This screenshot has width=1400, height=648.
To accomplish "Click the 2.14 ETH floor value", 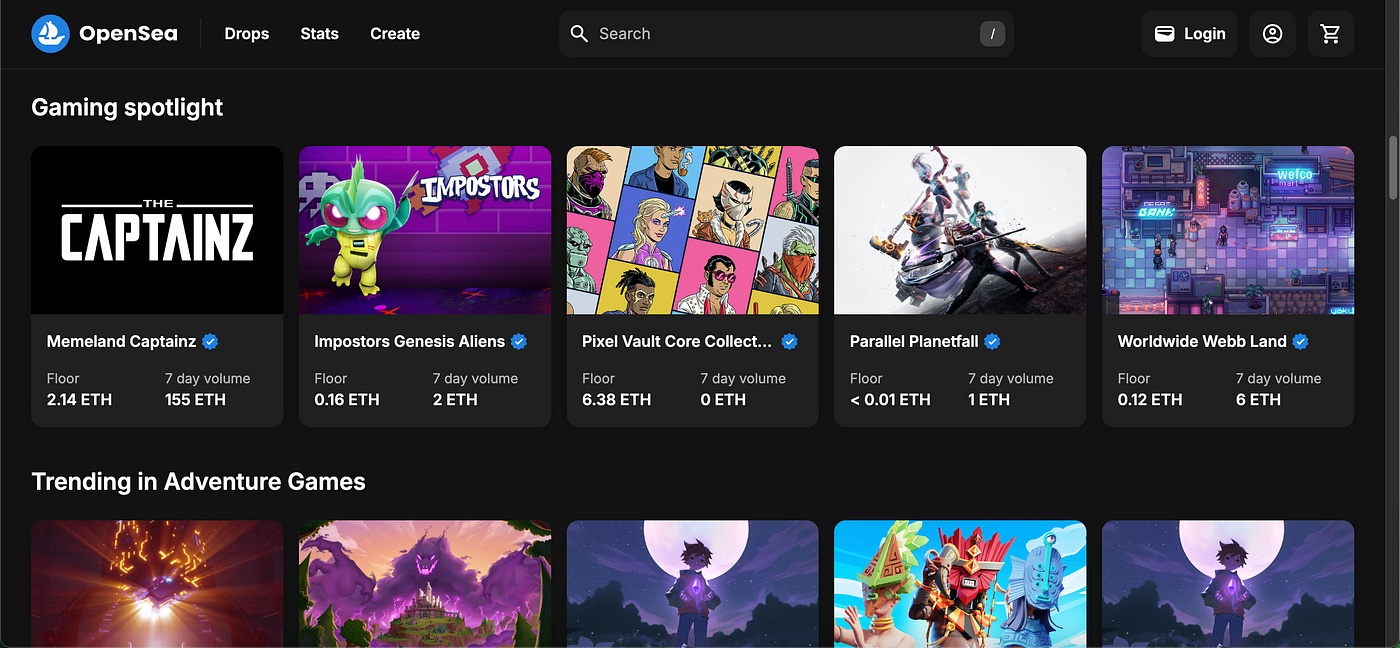I will [x=79, y=400].
